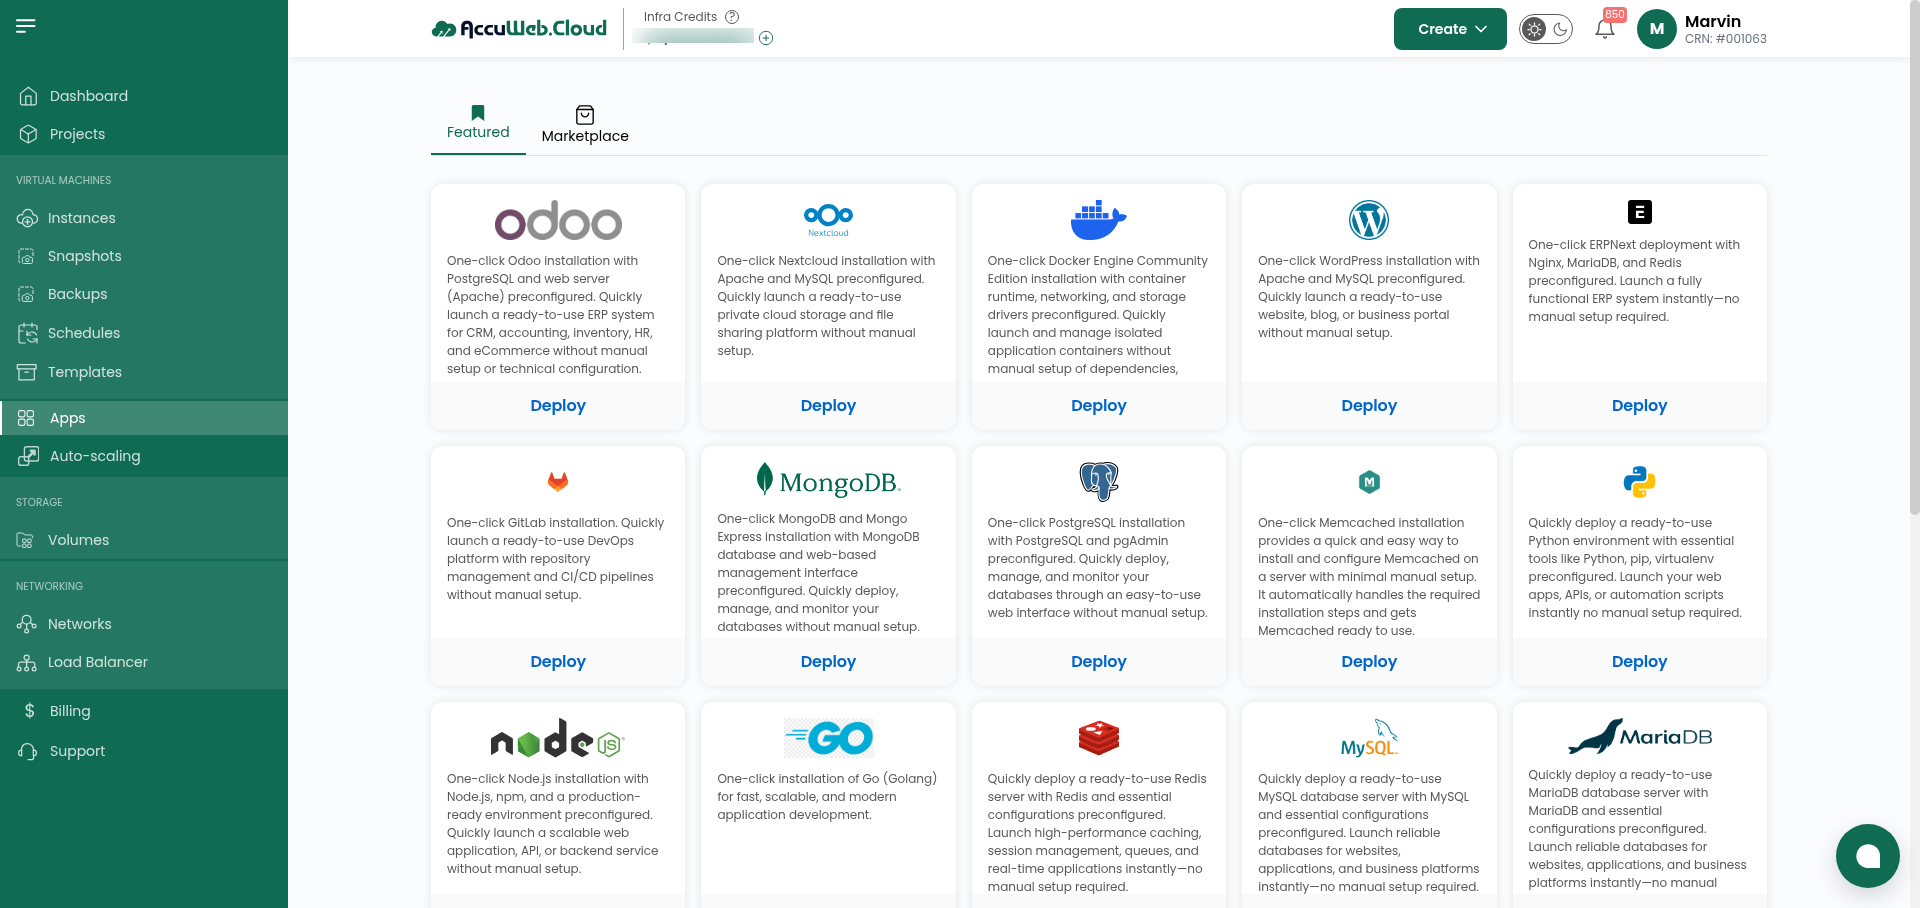Click the Apps grid icon
This screenshot has width=1920, height=908.
pos(27,418)
